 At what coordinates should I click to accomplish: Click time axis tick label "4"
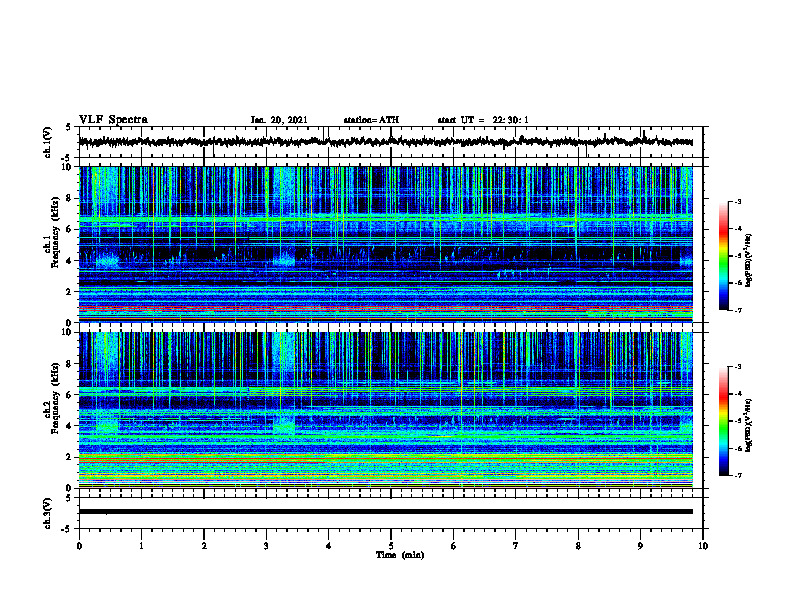point(328,546)
